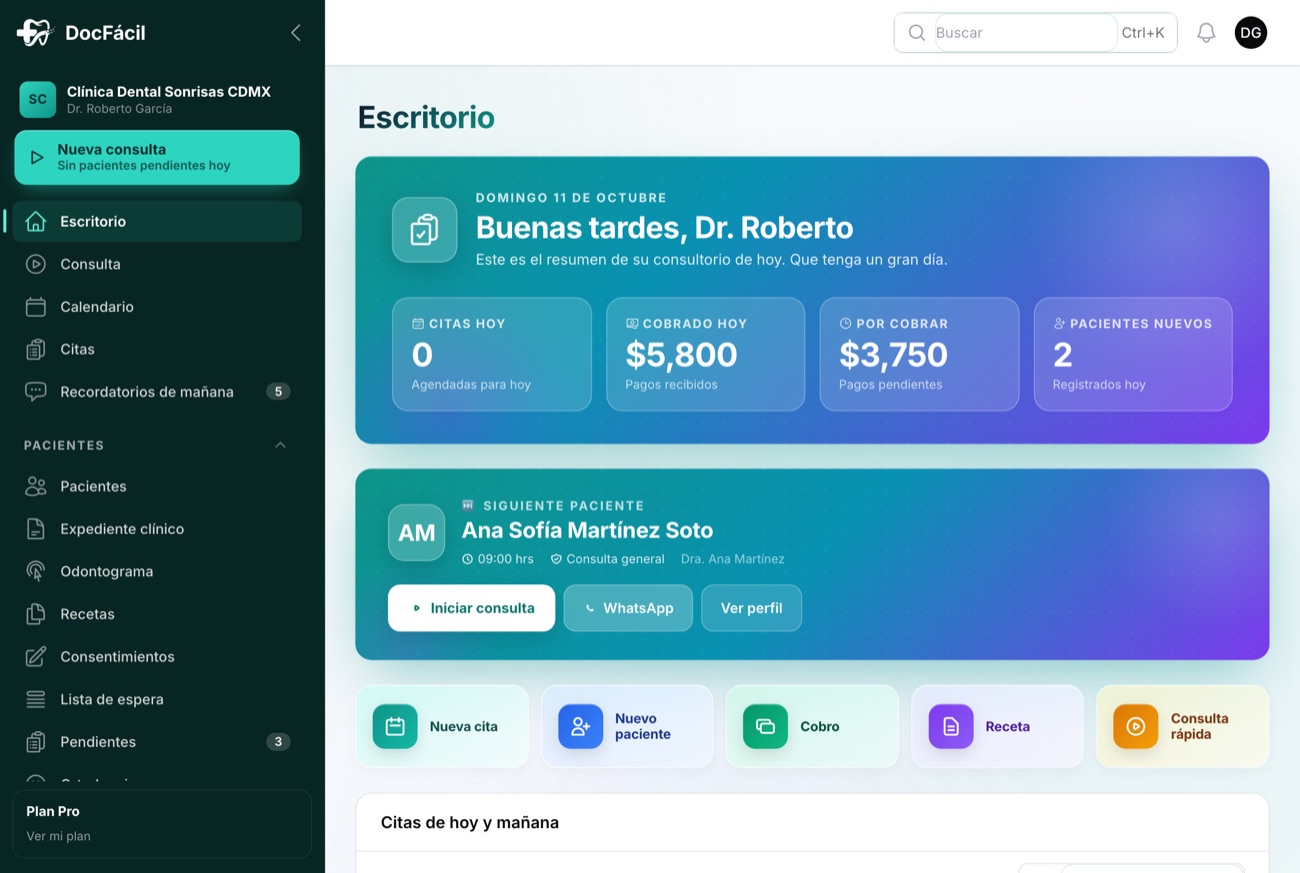Click the Consentimientos pencil icon
This screenshot has width=1300, height=873.
[36, 657]
